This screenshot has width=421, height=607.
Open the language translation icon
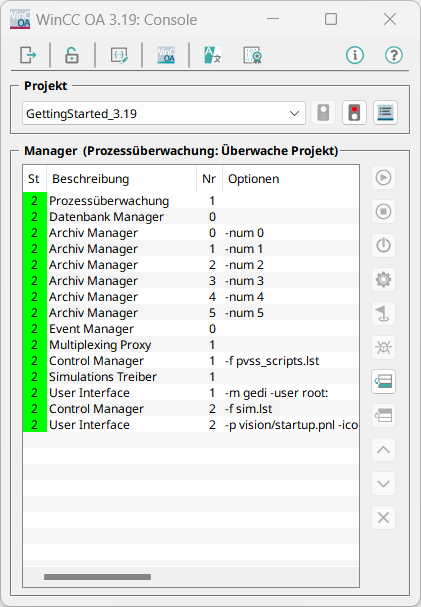pyautogui.click(x=212, y=55)
